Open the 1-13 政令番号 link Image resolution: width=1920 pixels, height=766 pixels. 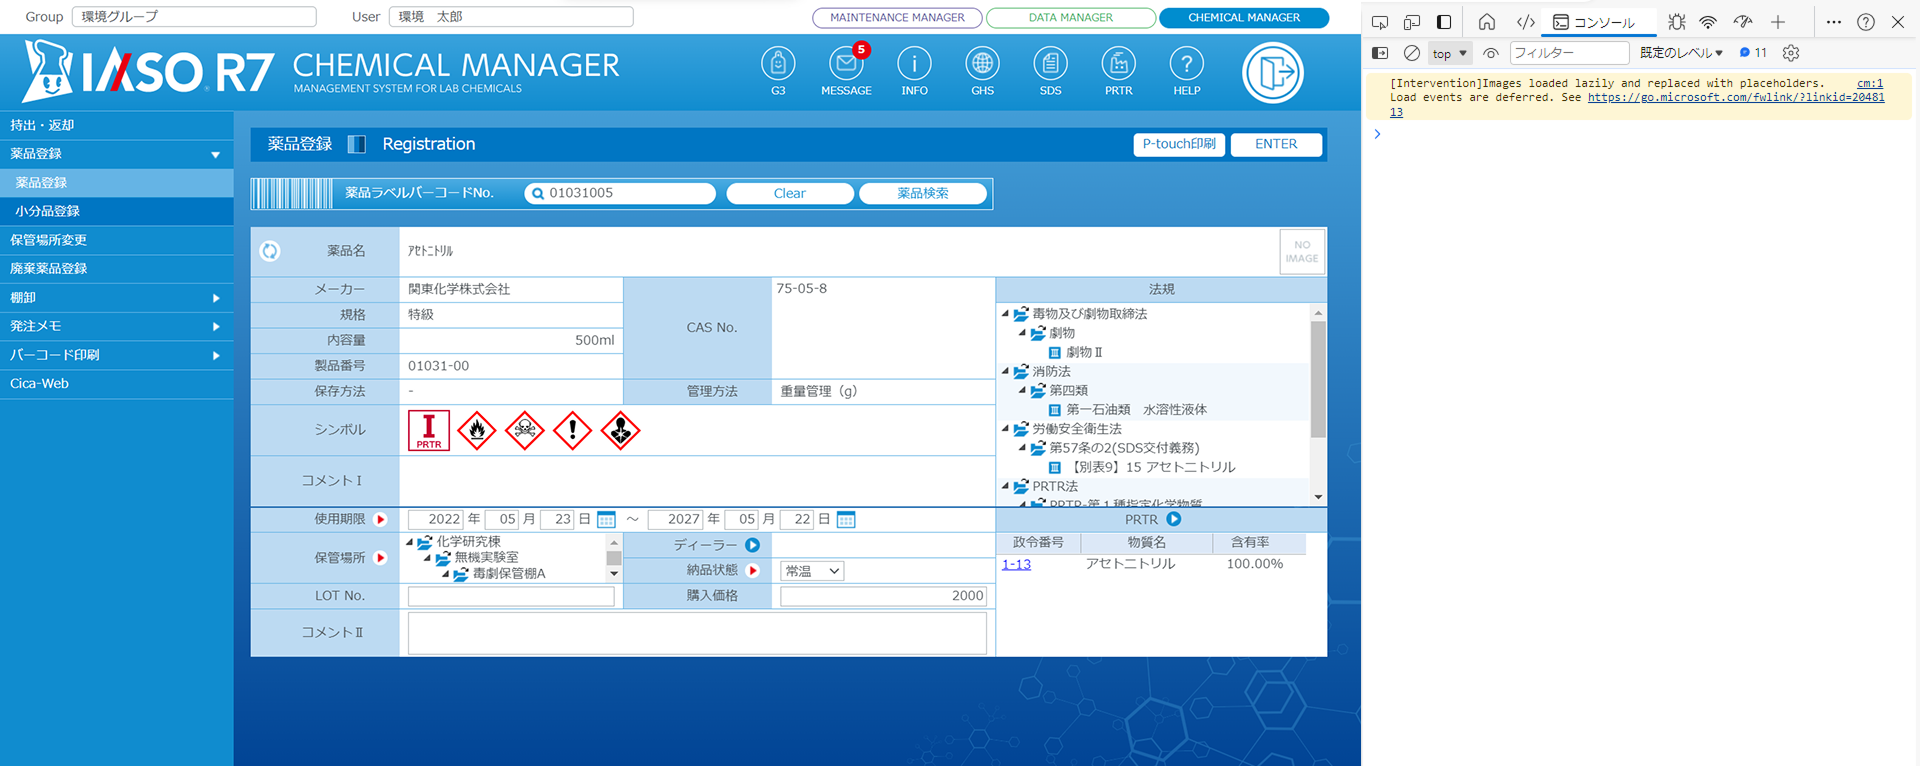pos(1016,564)
